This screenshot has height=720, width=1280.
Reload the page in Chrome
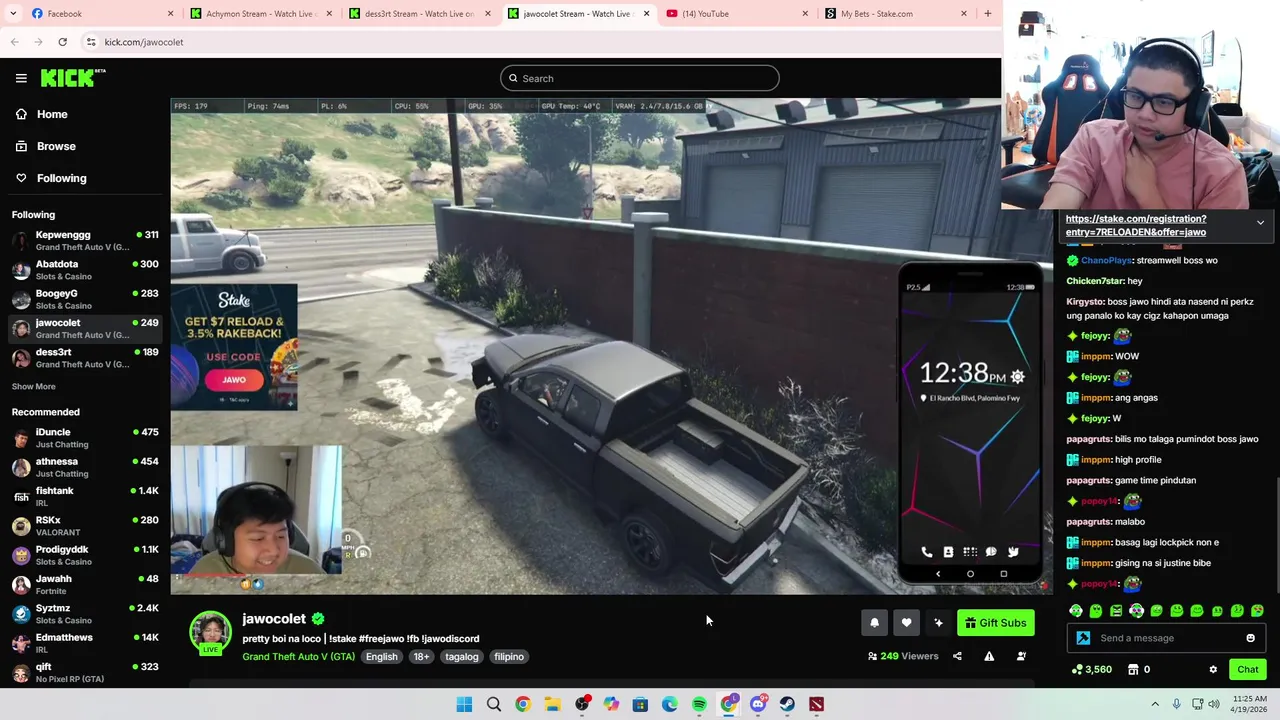tap(62, 42)
